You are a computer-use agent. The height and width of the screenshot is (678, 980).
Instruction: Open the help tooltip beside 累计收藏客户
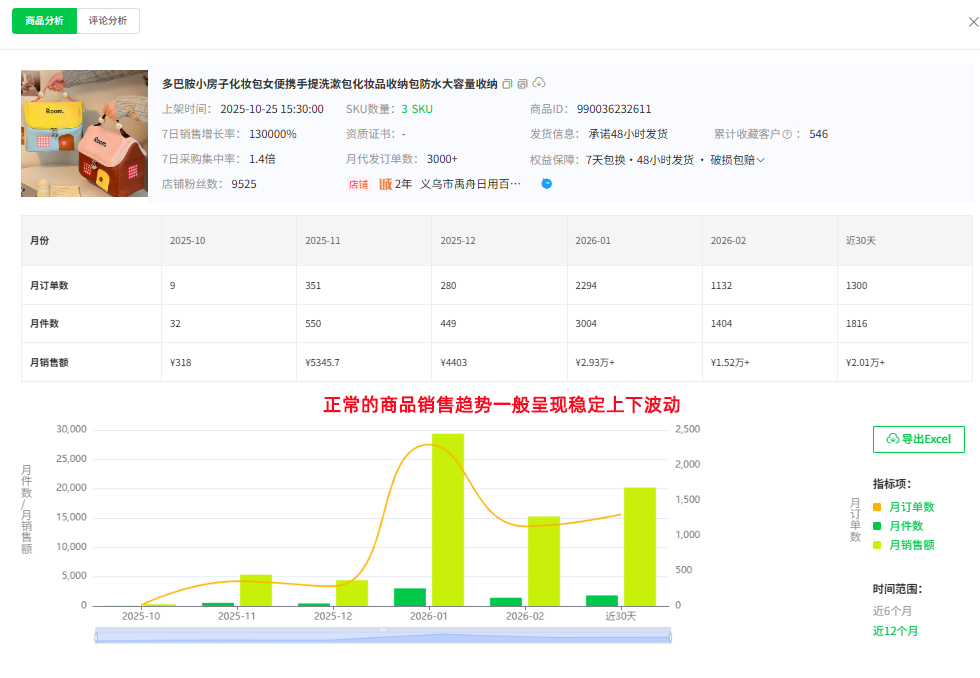[x=785, y=133]
